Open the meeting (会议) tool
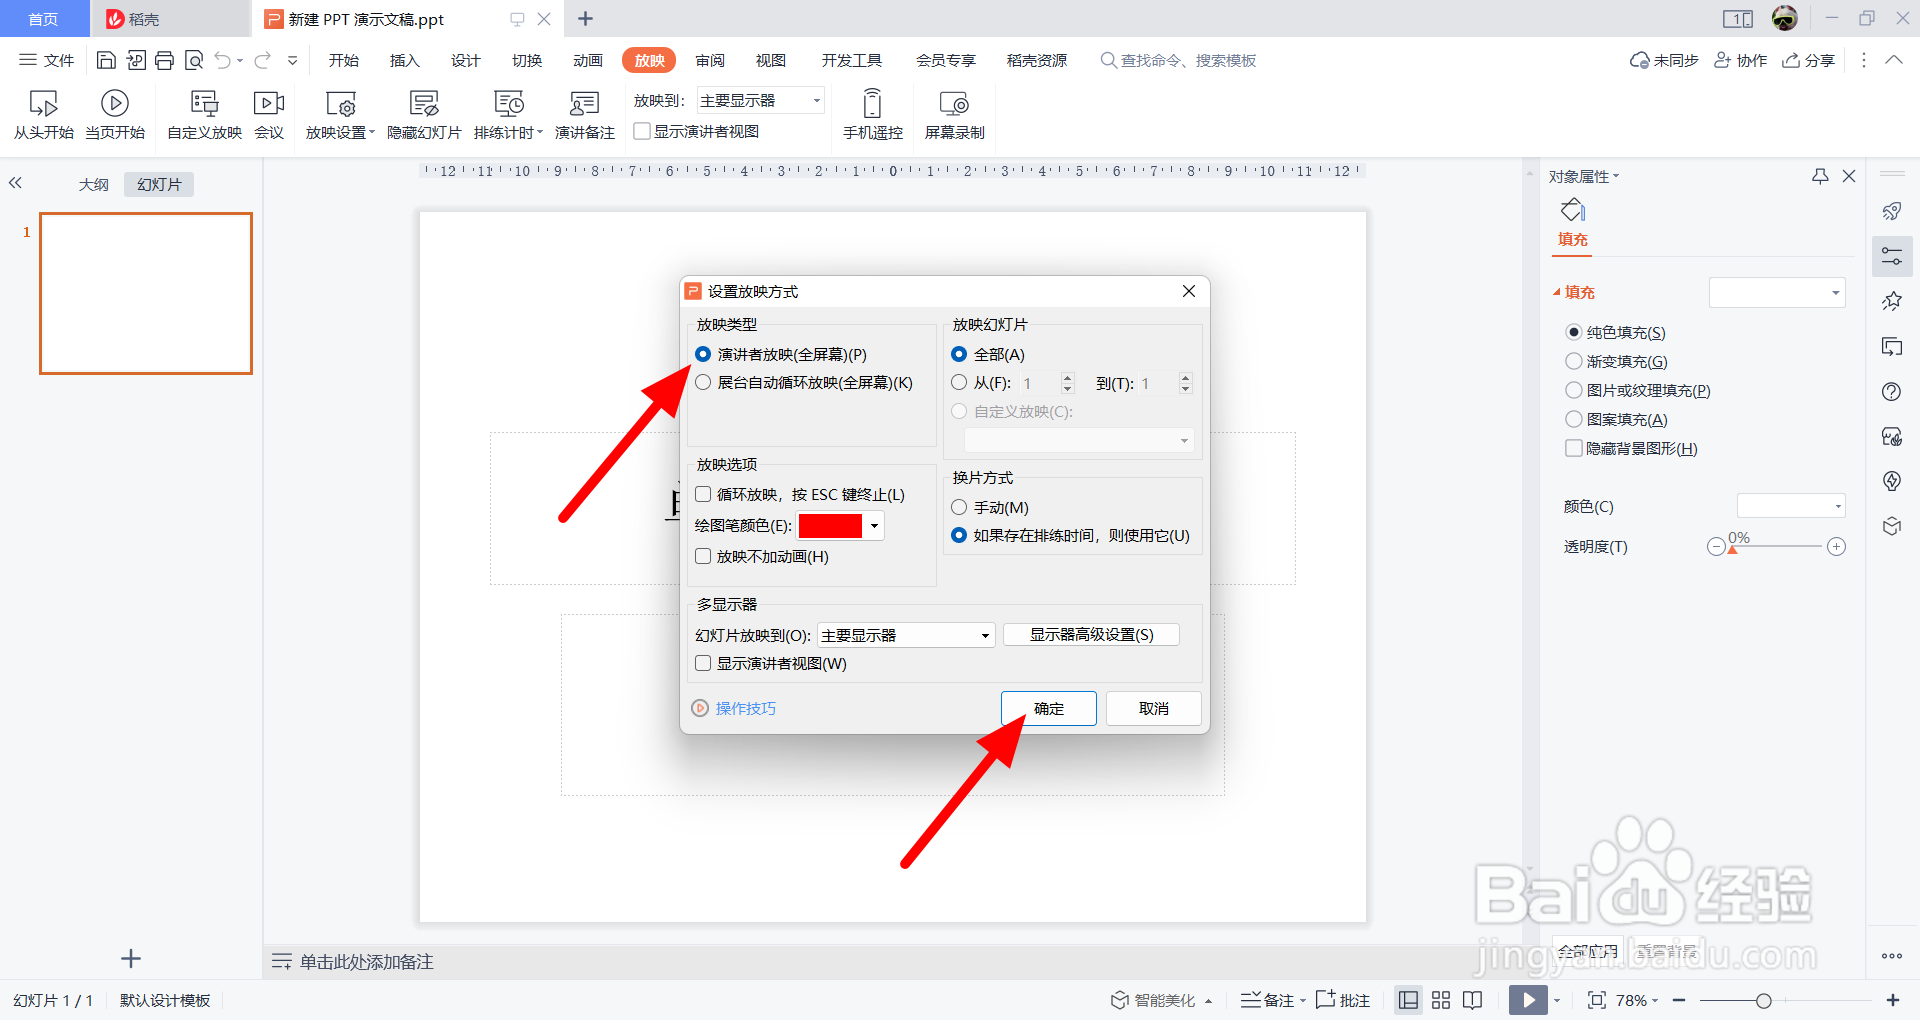The height and width of the screenshot is (1020, 1920). coord(269,115)
